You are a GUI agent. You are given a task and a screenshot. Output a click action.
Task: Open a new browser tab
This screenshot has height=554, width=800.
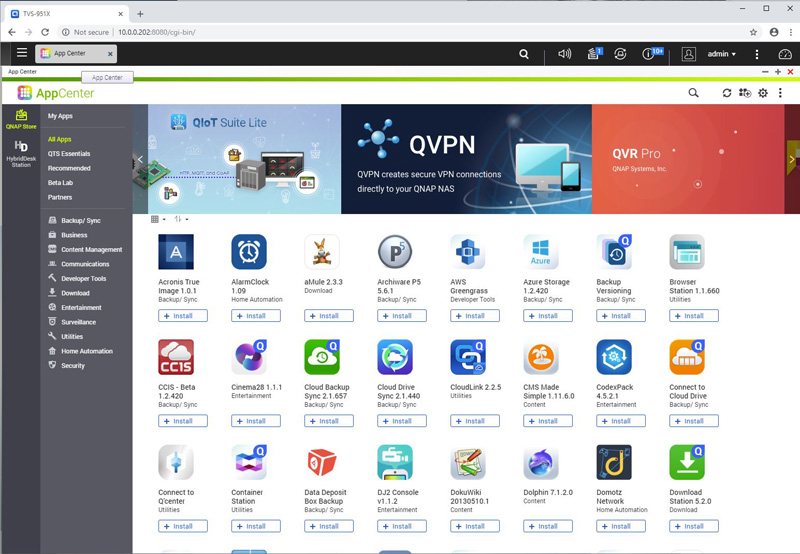pos(140,14)
